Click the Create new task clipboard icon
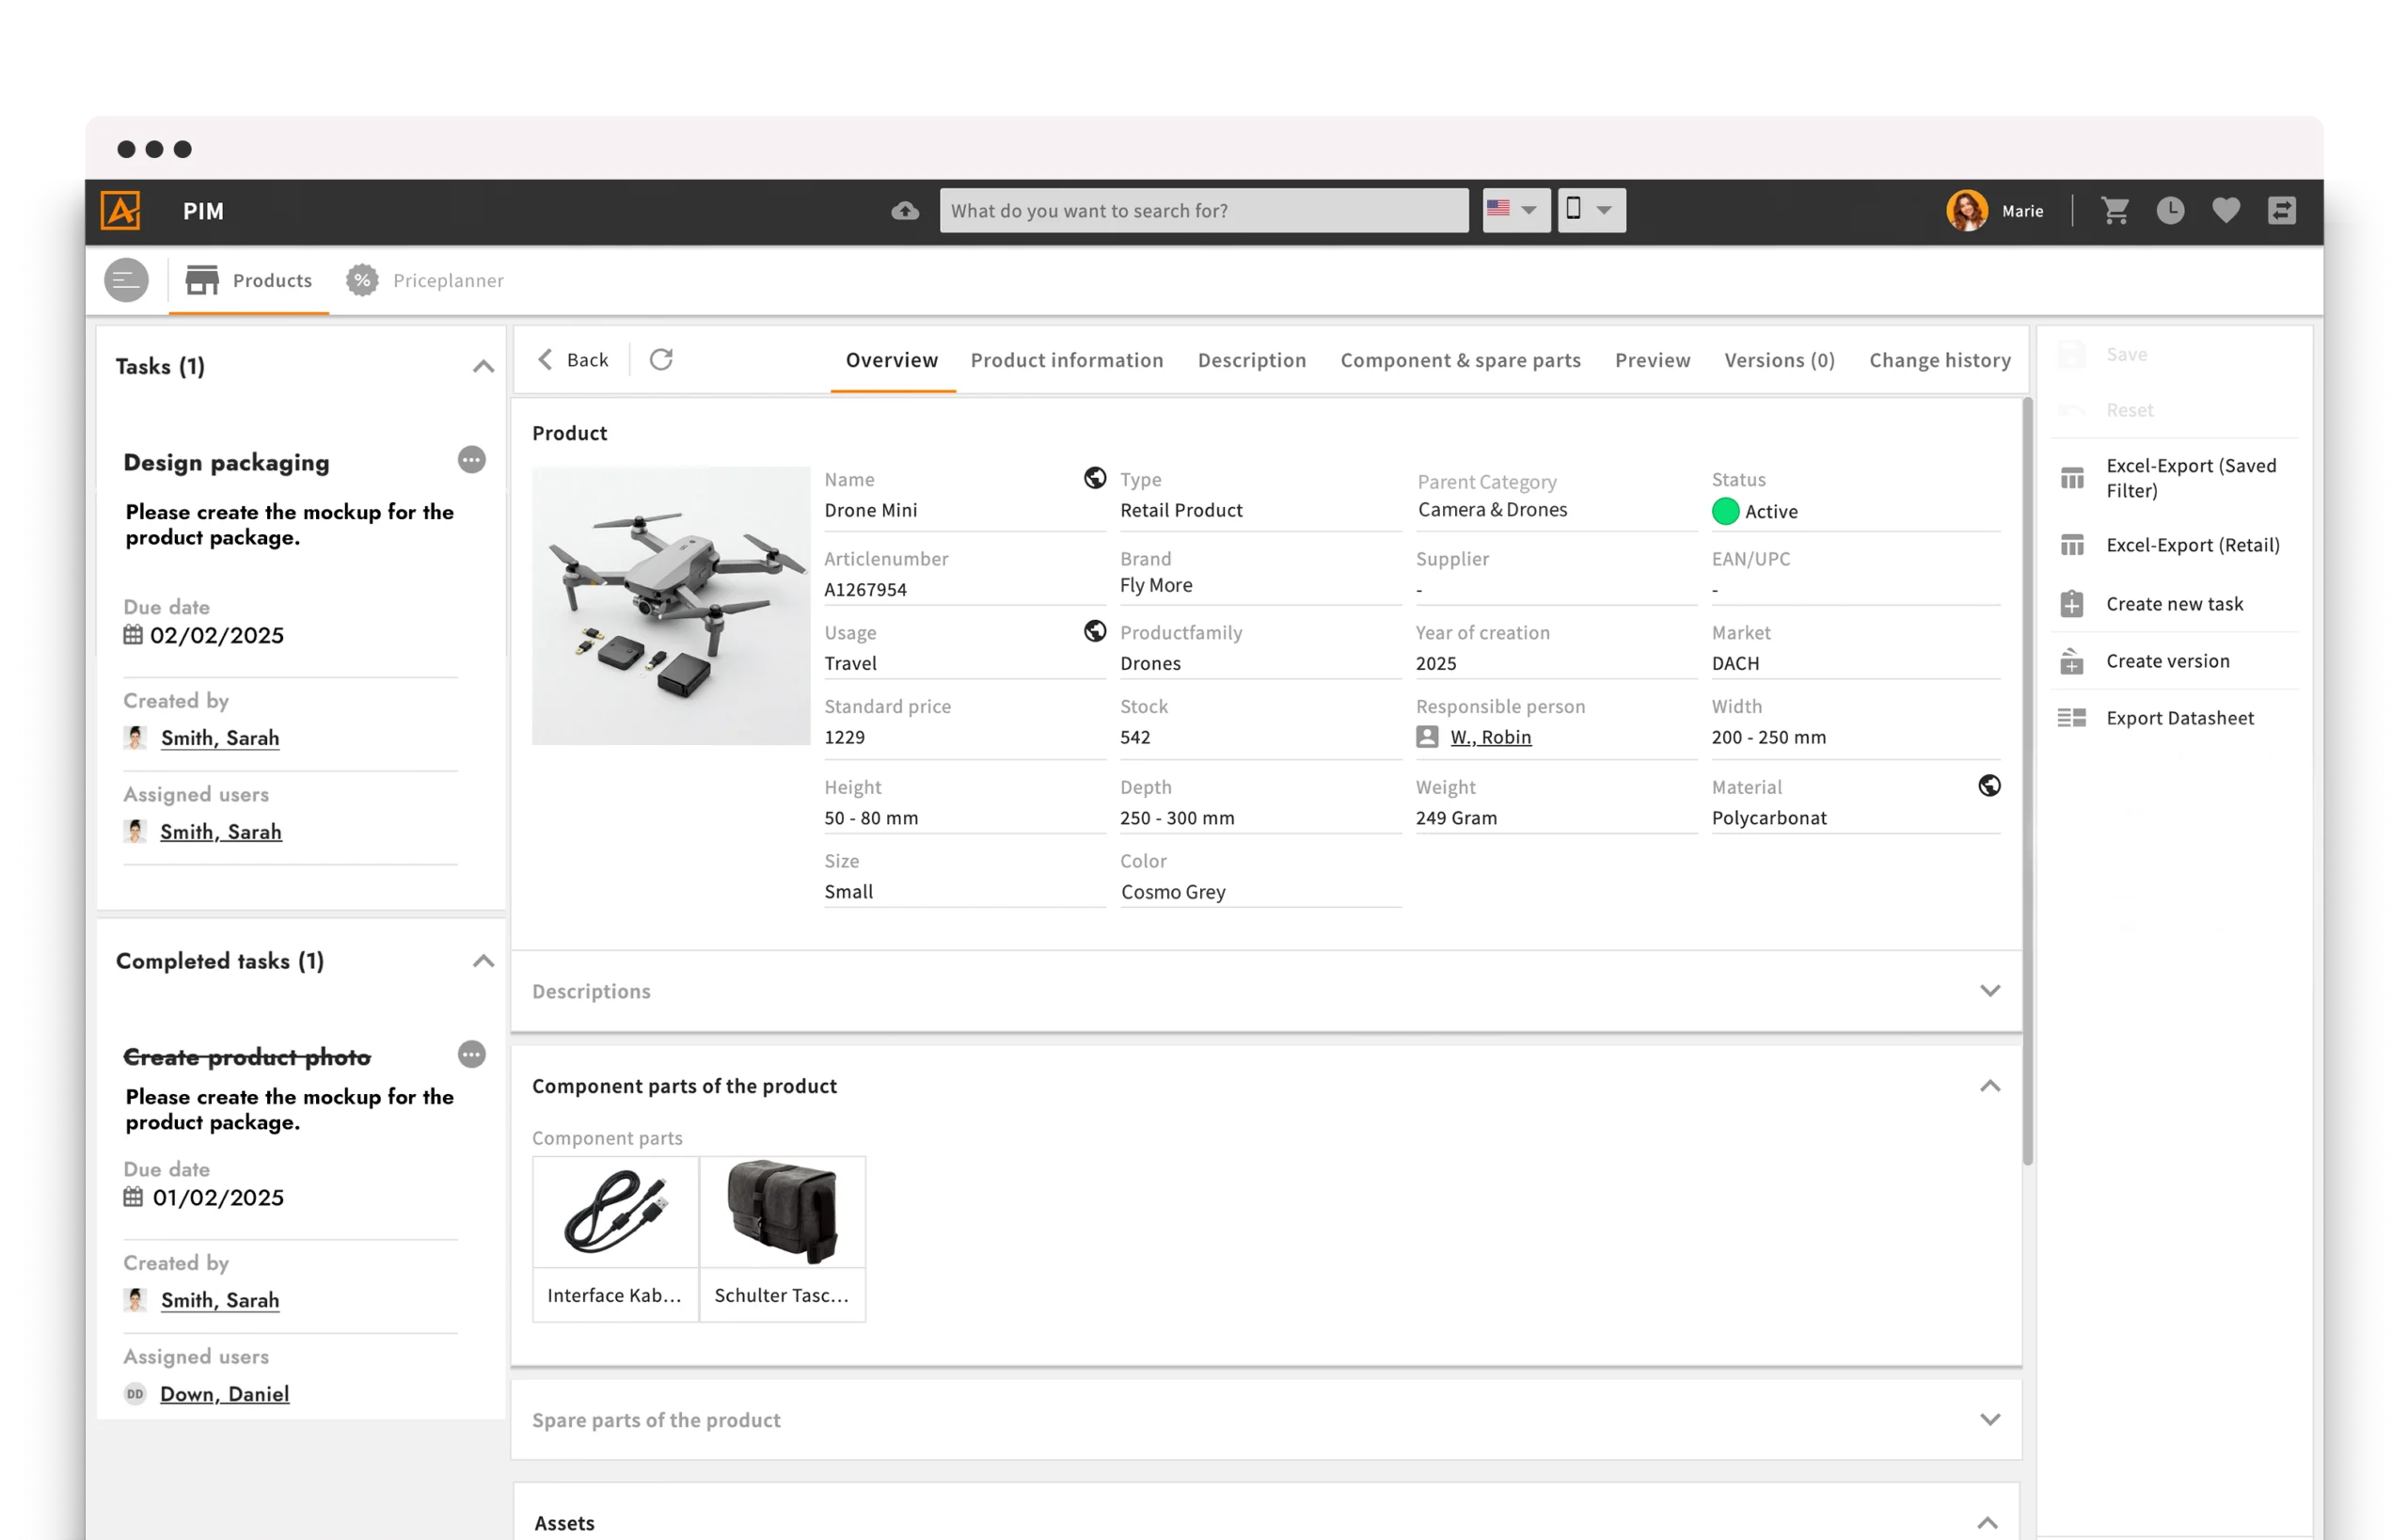This screenshot has width=2408, height=1540. [2072, 604]
